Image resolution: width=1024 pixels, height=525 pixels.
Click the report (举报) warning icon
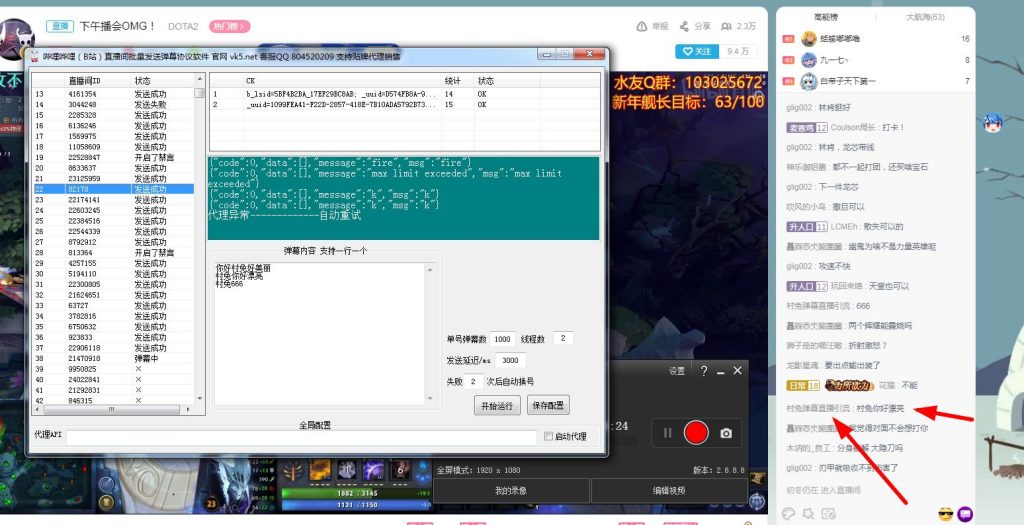pyautogui.click(x=641, y=26)
